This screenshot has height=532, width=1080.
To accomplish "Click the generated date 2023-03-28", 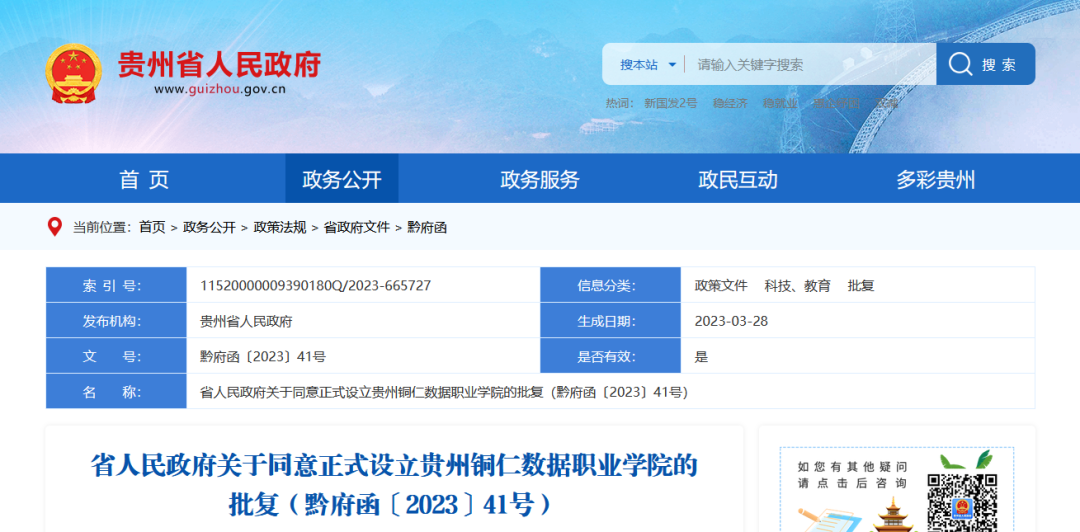I will (731, 321).
